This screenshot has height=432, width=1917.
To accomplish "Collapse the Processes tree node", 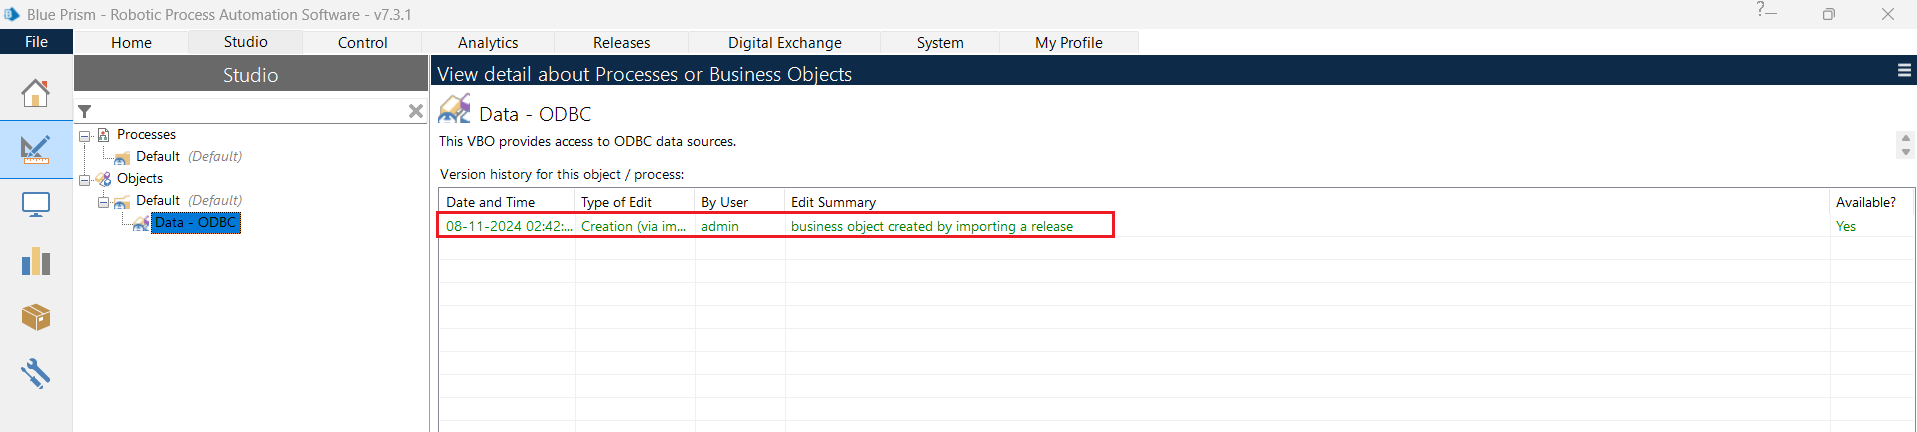I will [85, 135].
